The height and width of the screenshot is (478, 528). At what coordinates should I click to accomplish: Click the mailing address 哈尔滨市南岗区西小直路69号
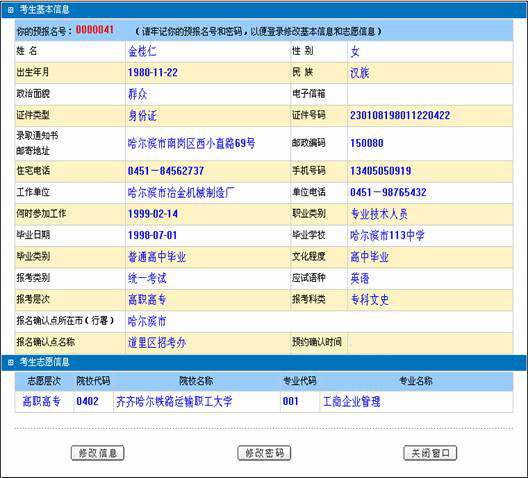191,144
